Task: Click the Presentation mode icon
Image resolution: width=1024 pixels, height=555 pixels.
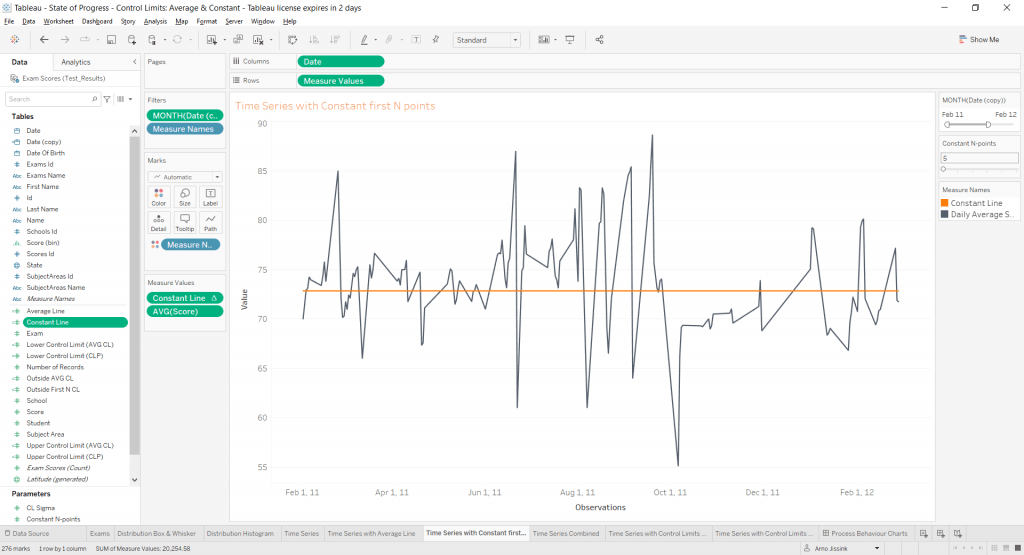Action: [x=570, y=40]
